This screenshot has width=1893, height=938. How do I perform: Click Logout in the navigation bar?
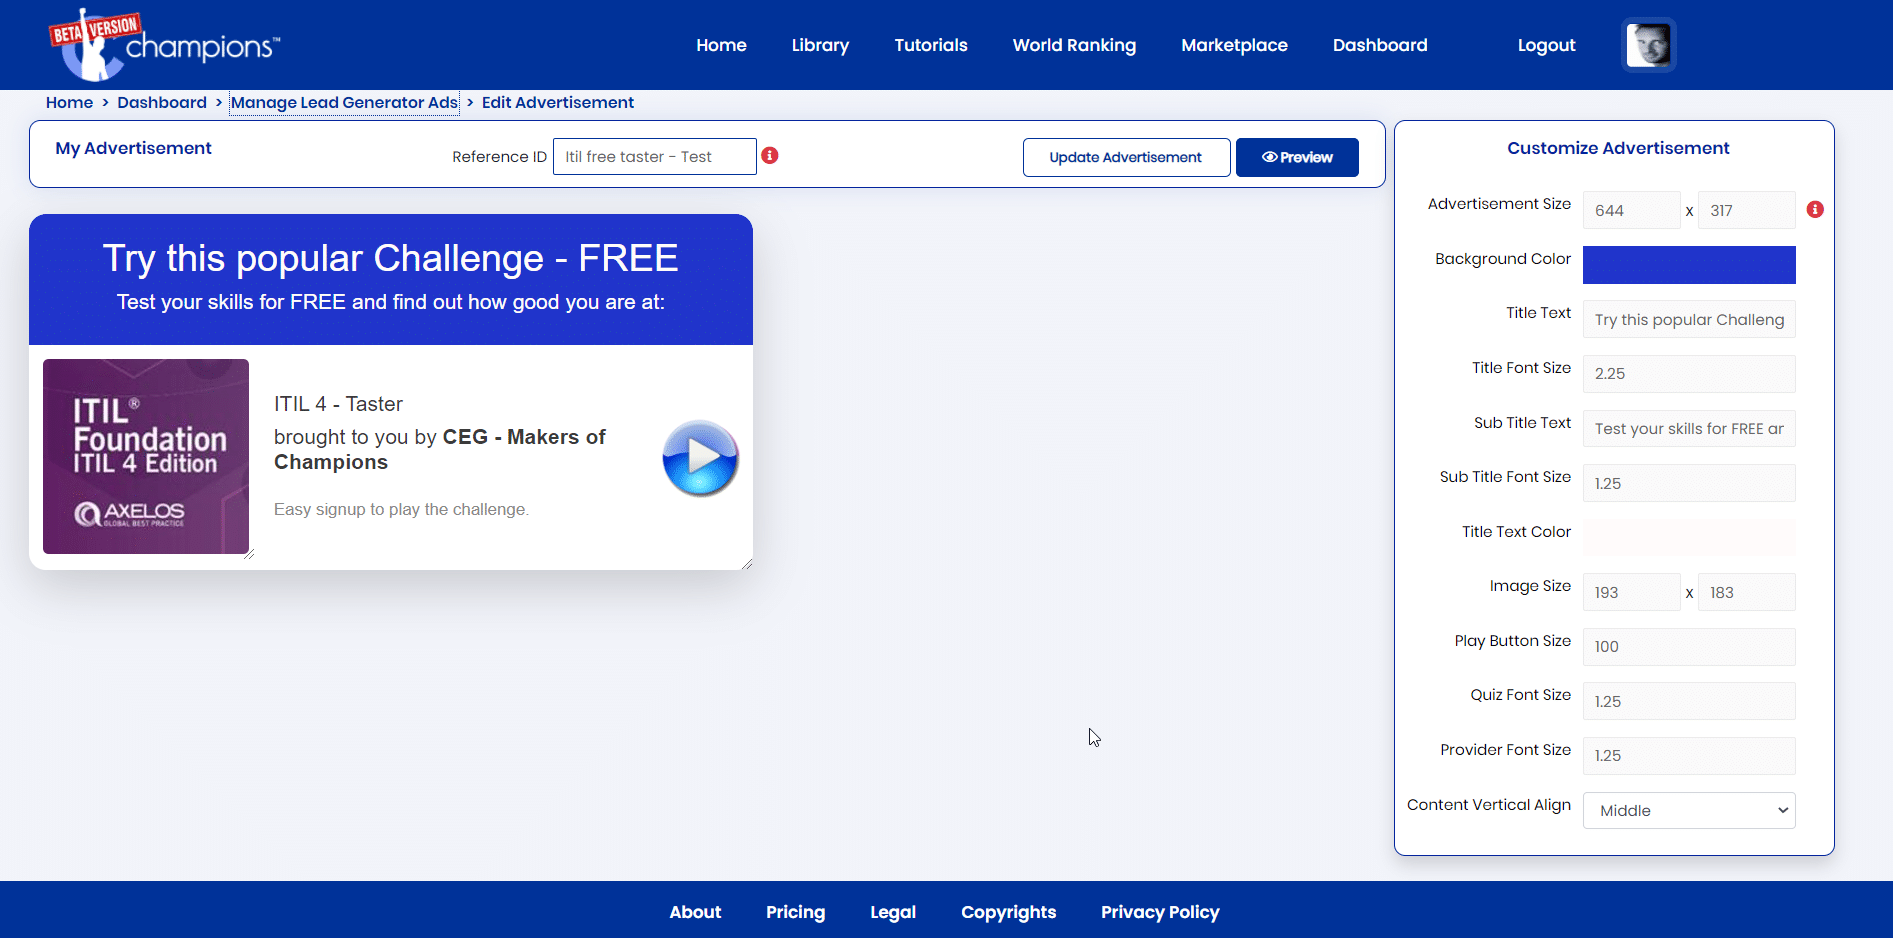click(1546, 45)
